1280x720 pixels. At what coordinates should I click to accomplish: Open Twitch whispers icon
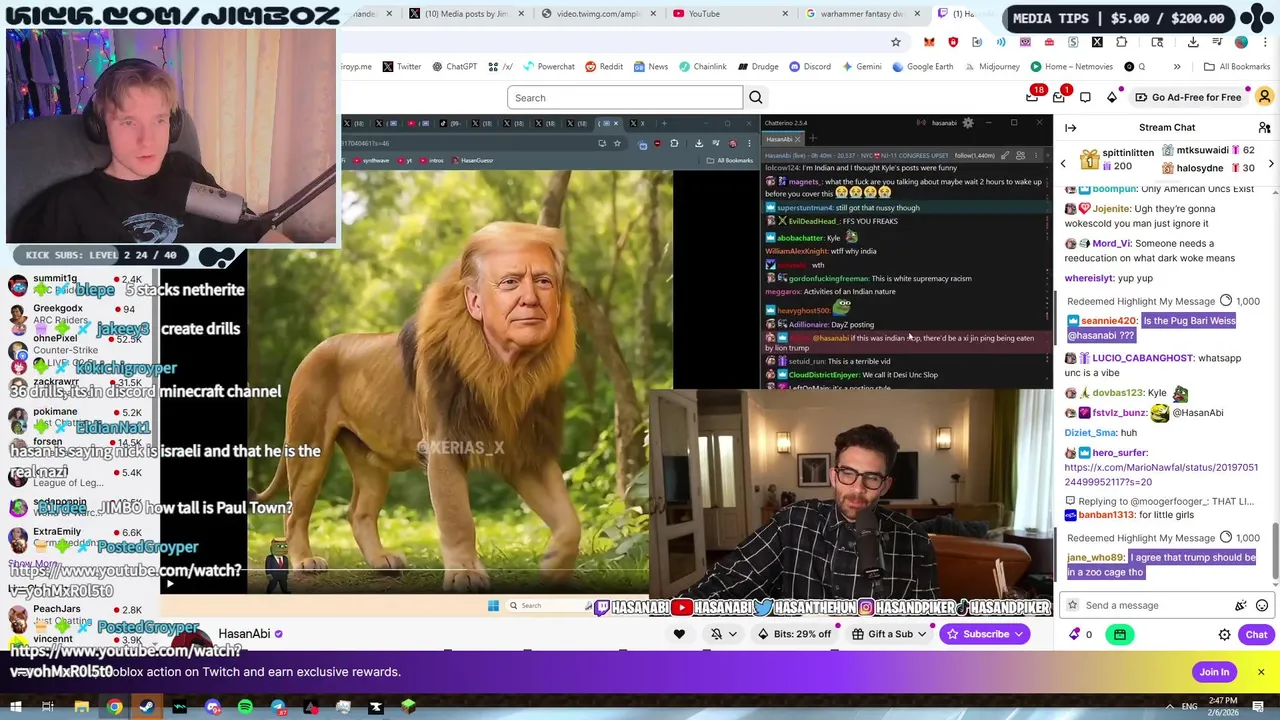1085,98
